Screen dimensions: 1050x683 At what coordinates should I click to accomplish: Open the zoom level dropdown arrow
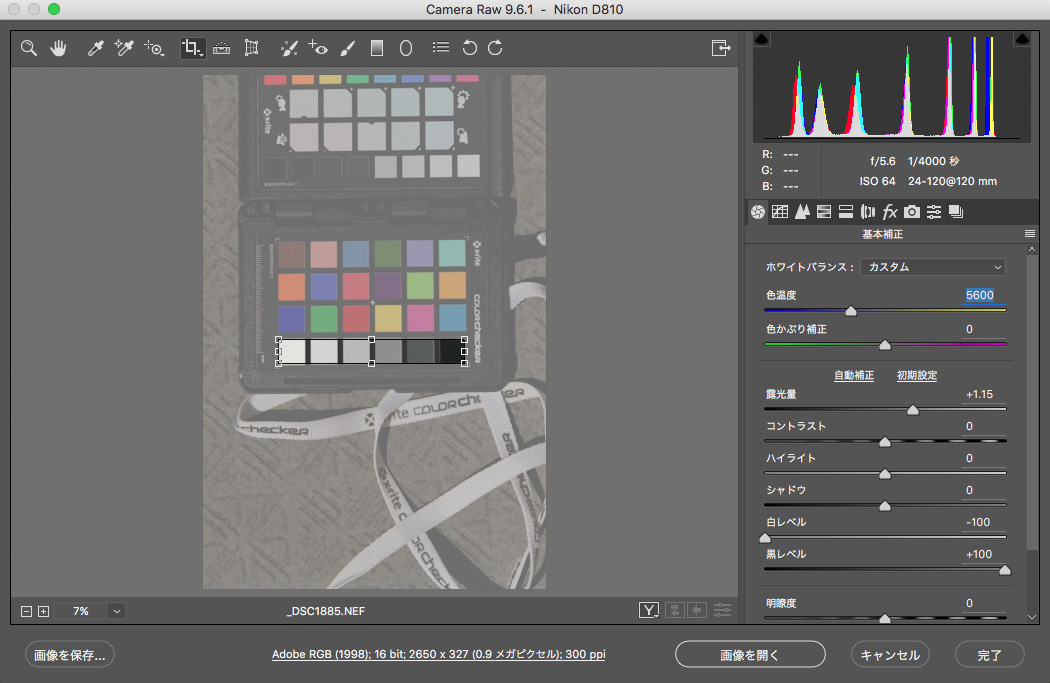tap(117, 611)
